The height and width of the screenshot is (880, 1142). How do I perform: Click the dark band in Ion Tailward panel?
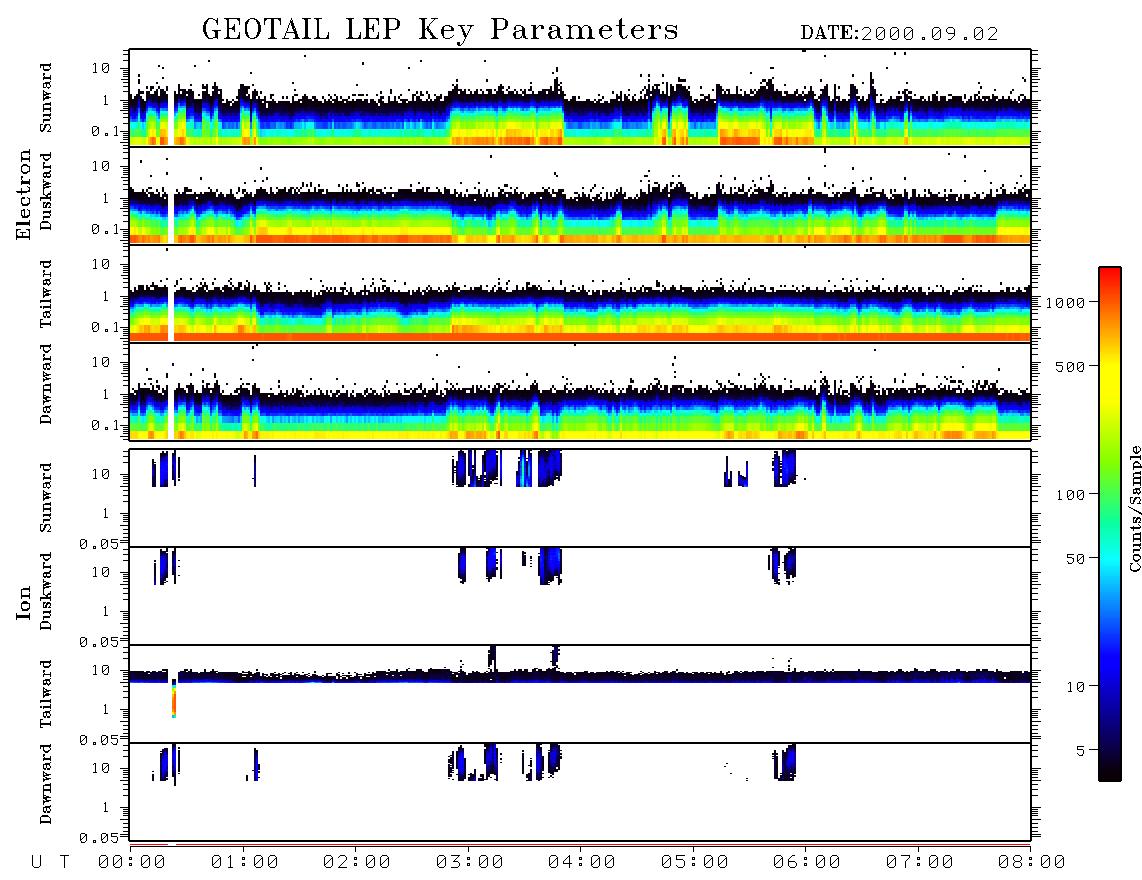[580, 677]
